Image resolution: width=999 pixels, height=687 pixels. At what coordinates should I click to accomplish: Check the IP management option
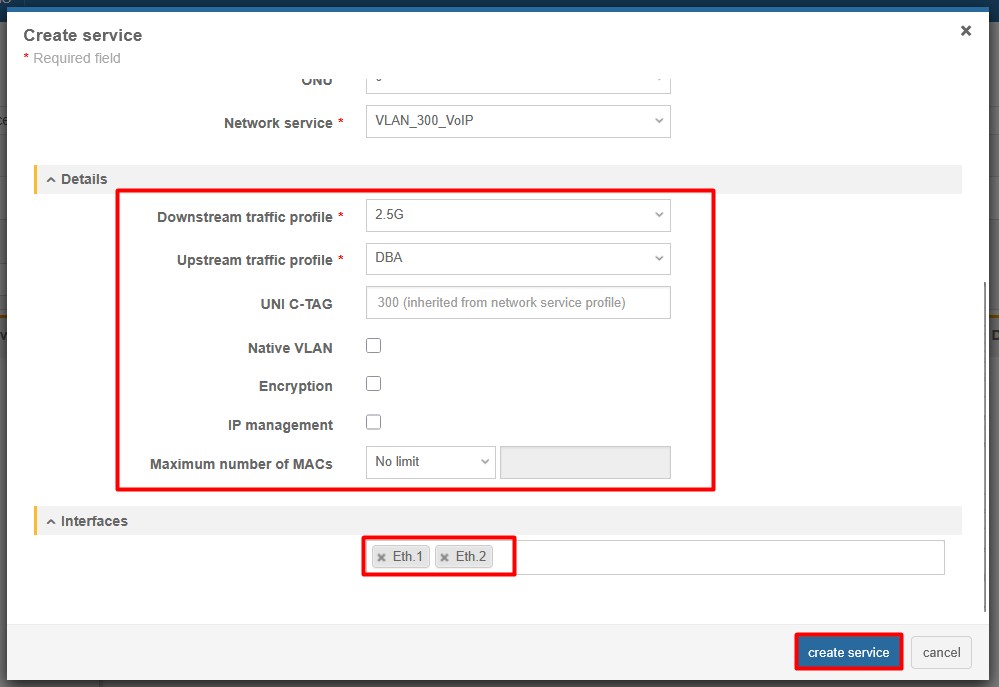click(373, 423)
